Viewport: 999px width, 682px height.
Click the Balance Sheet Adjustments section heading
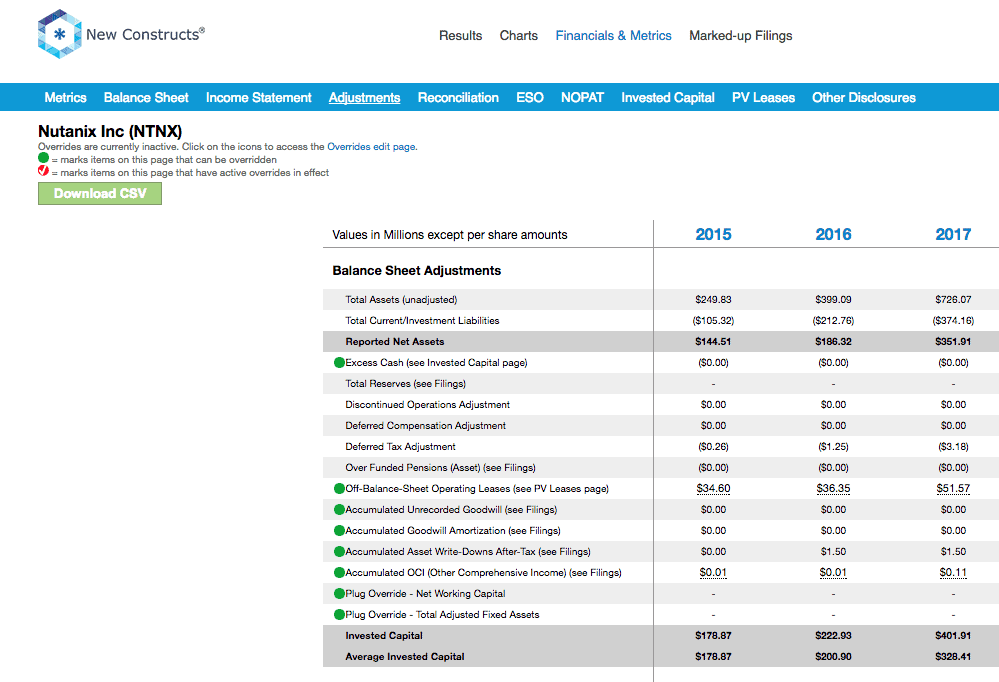(417, 271)
